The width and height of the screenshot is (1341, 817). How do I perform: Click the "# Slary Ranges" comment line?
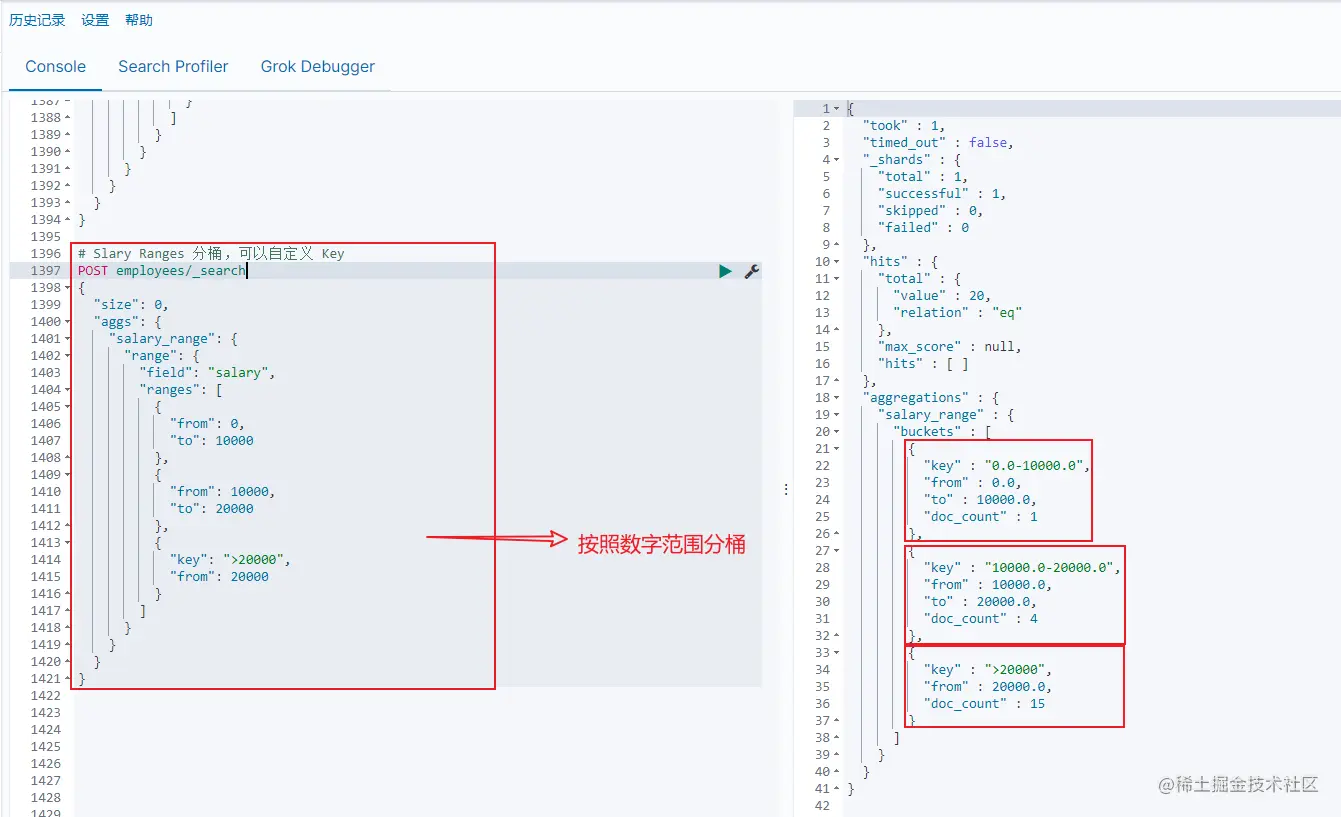pyautogui.click(x=211, y=254)
